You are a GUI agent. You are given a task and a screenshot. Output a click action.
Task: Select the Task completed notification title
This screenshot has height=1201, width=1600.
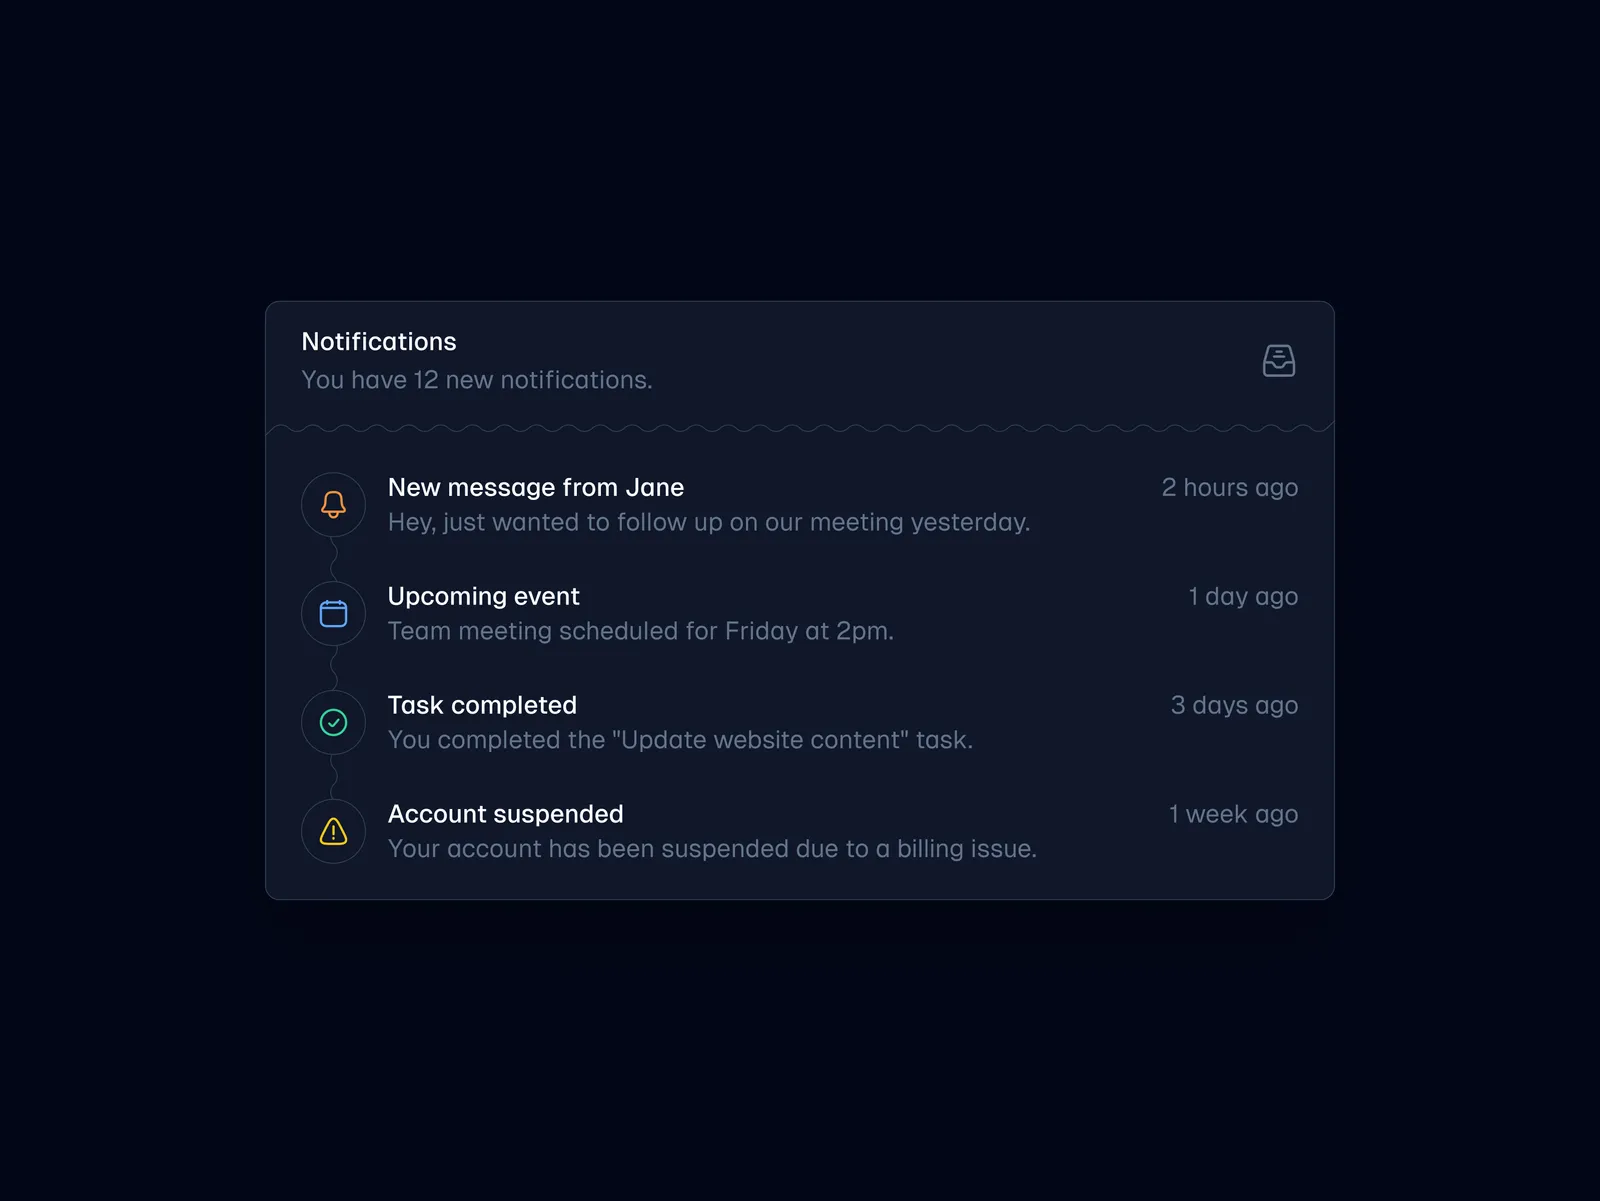(482, 705)
